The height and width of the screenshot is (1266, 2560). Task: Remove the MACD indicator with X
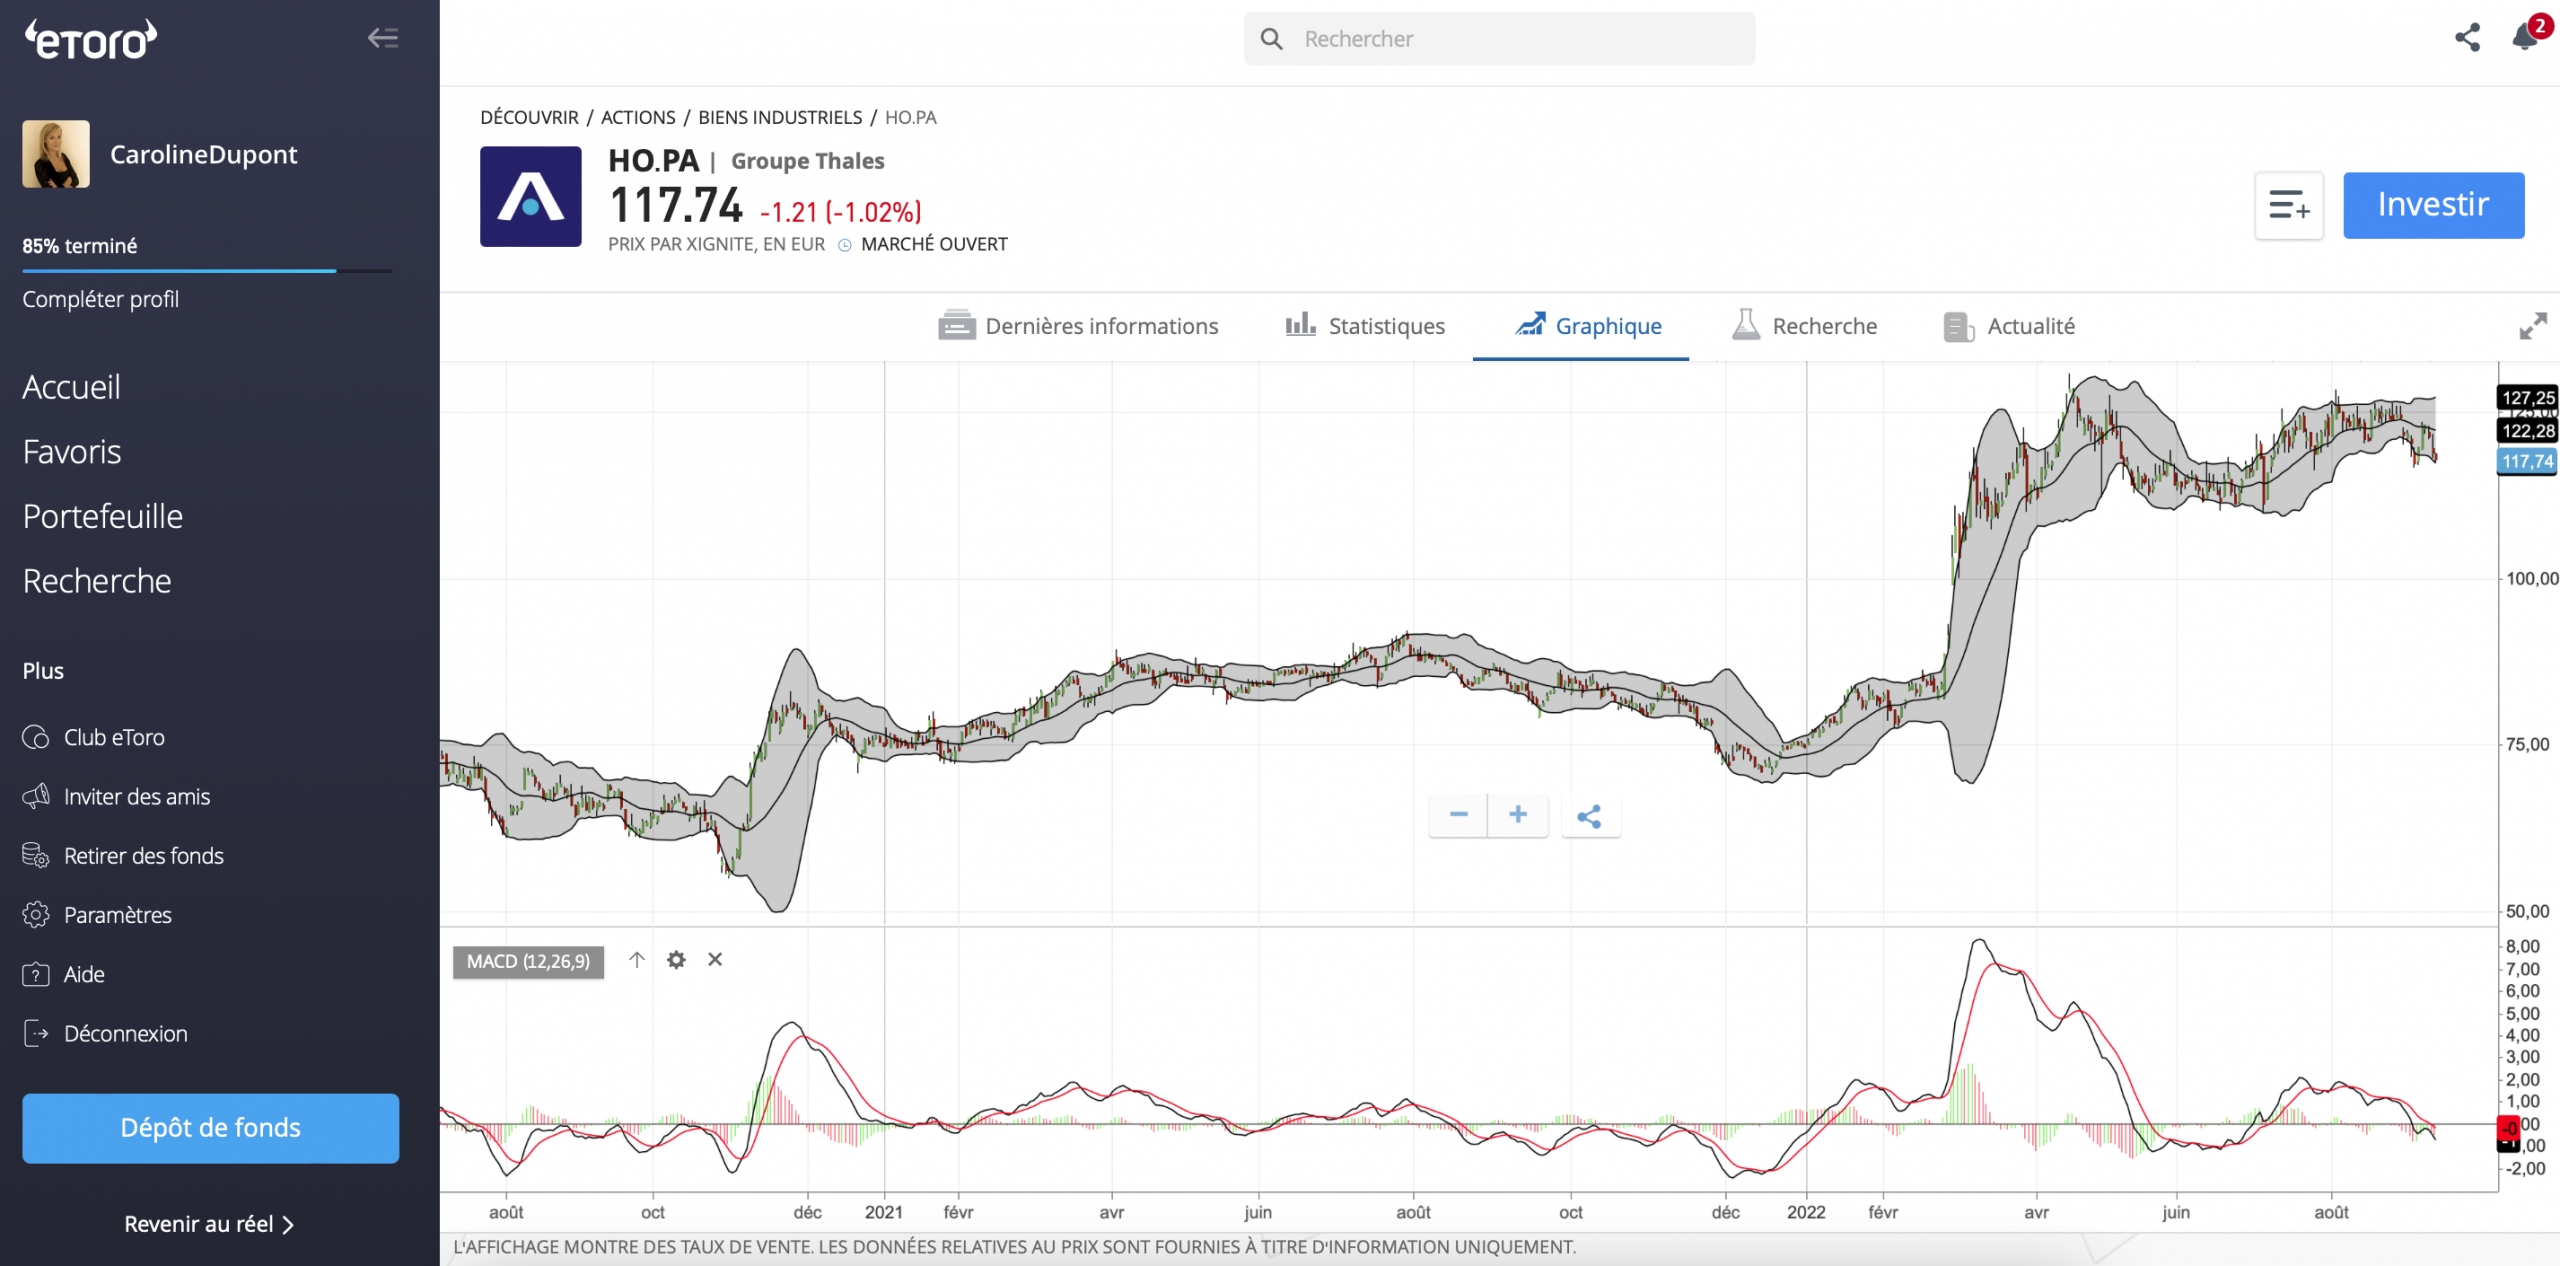coord(715,960)
